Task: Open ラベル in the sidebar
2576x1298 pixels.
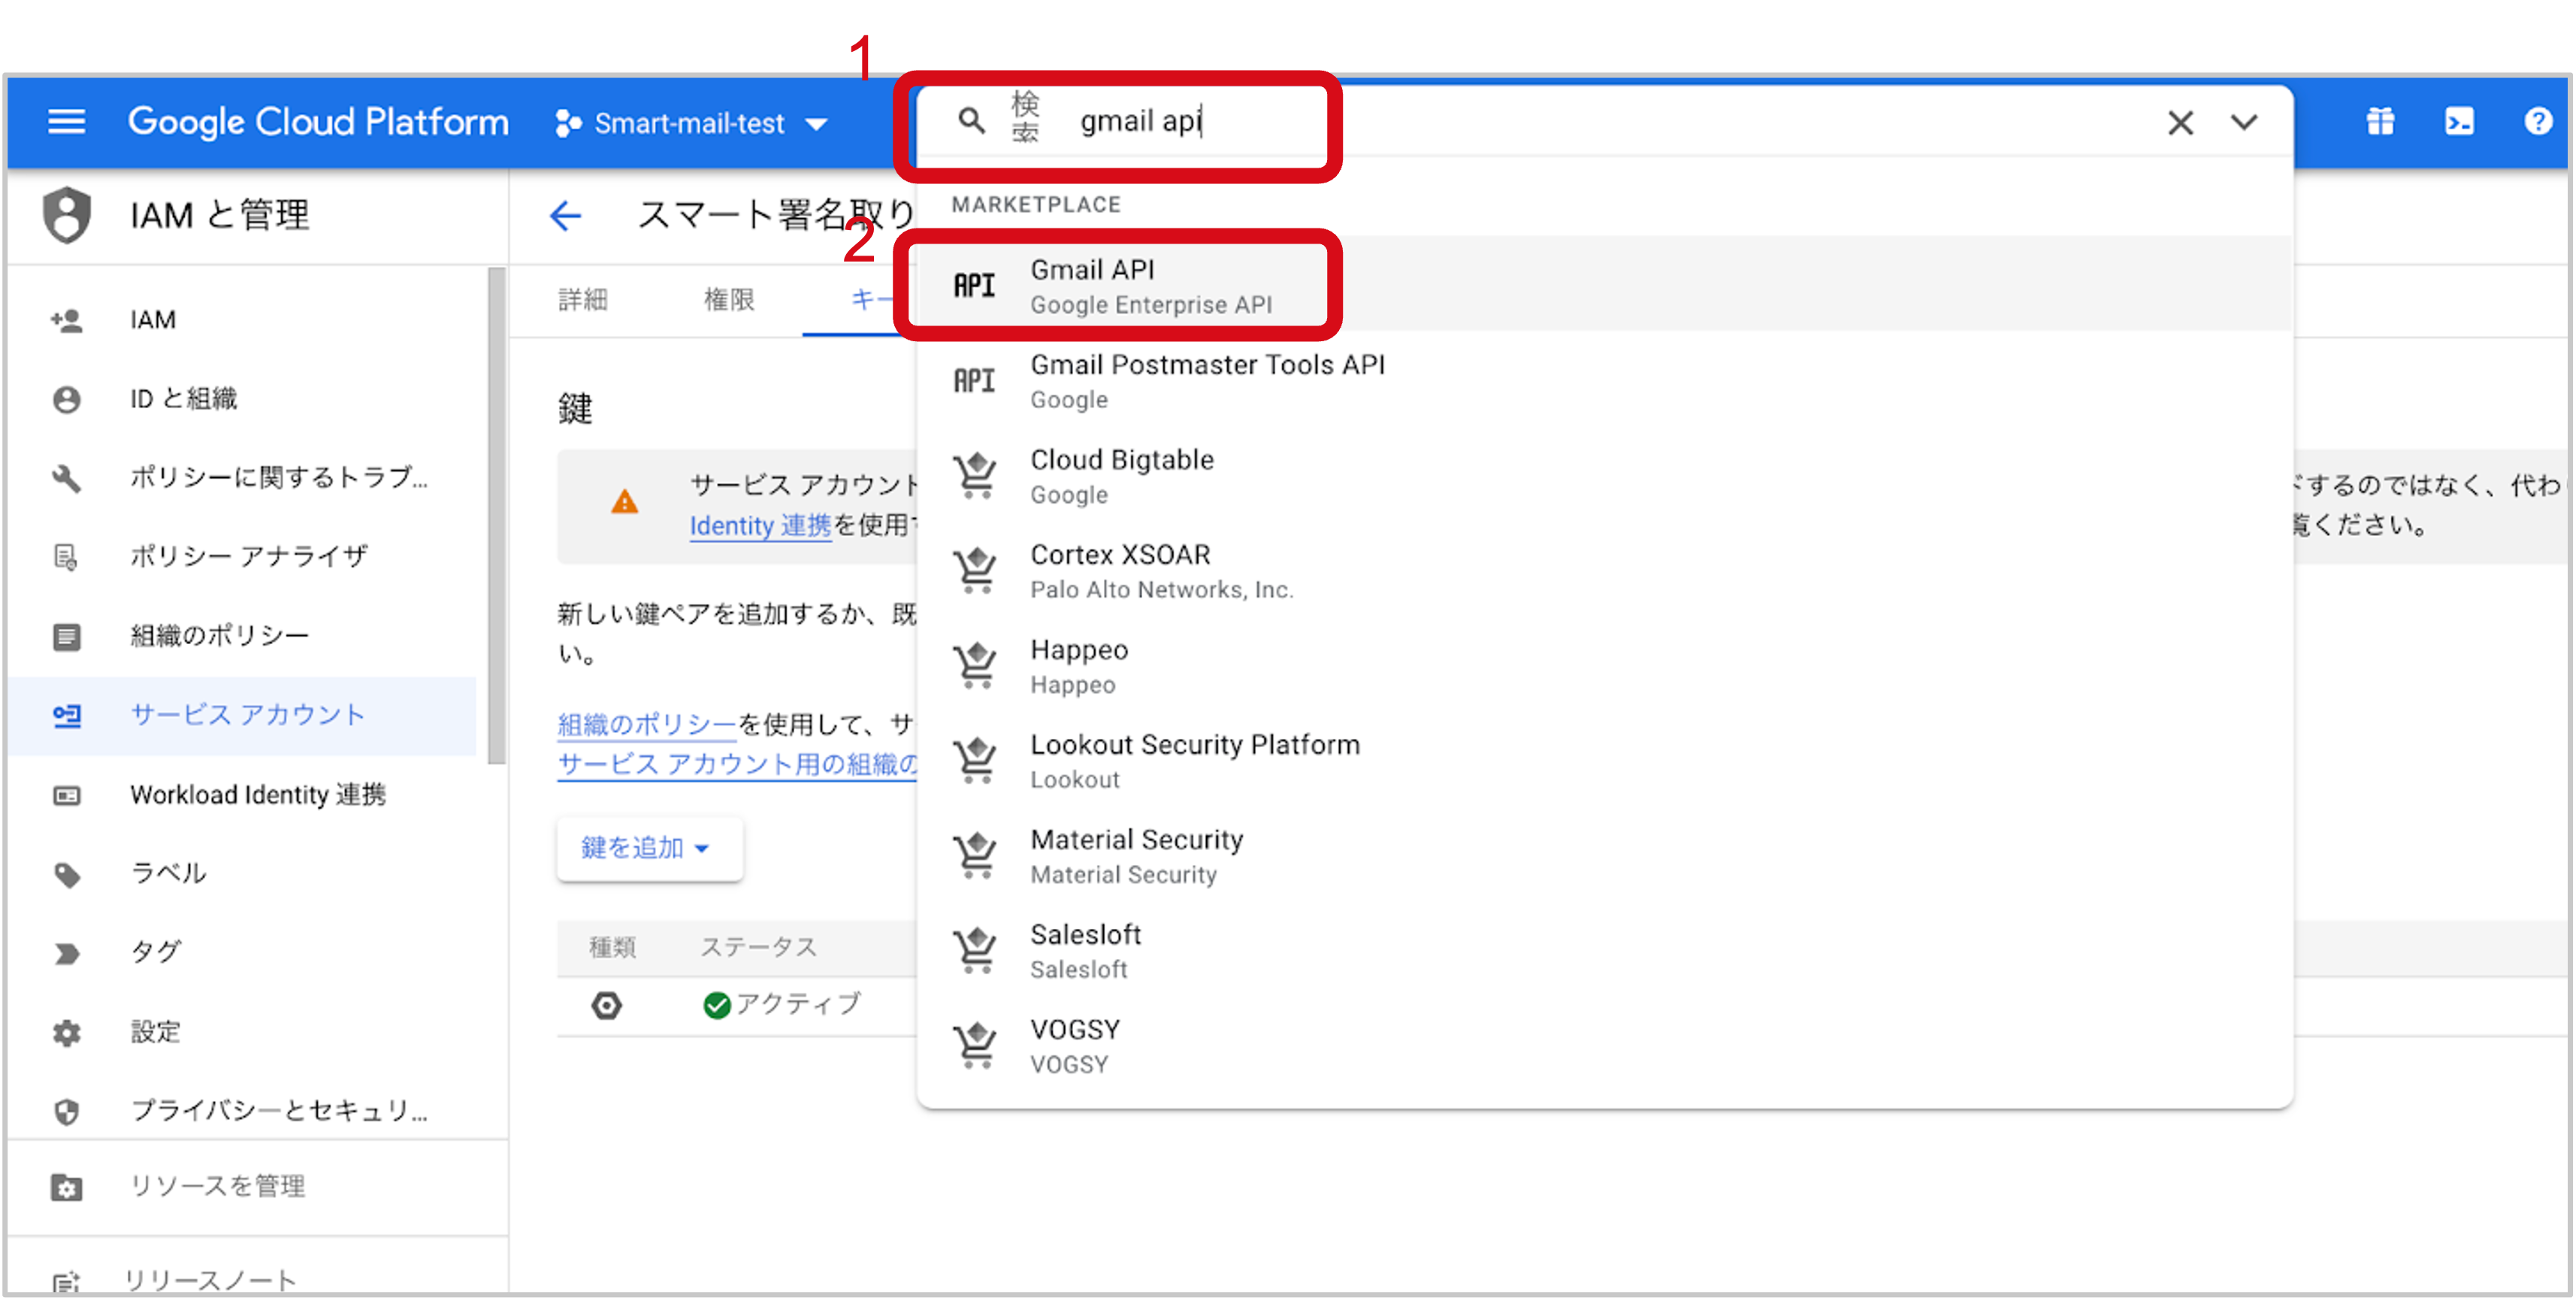Action: [242, 874]
